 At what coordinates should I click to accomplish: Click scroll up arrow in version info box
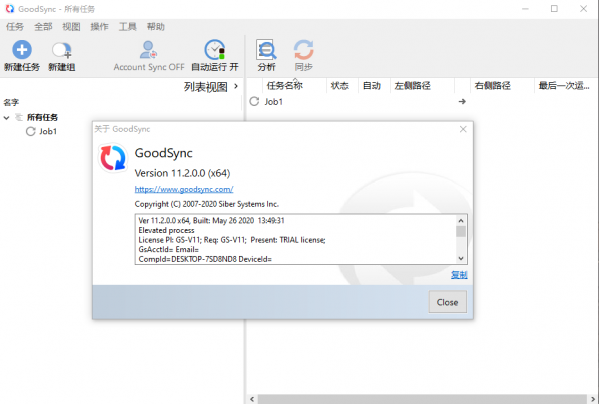click(461, 220)
